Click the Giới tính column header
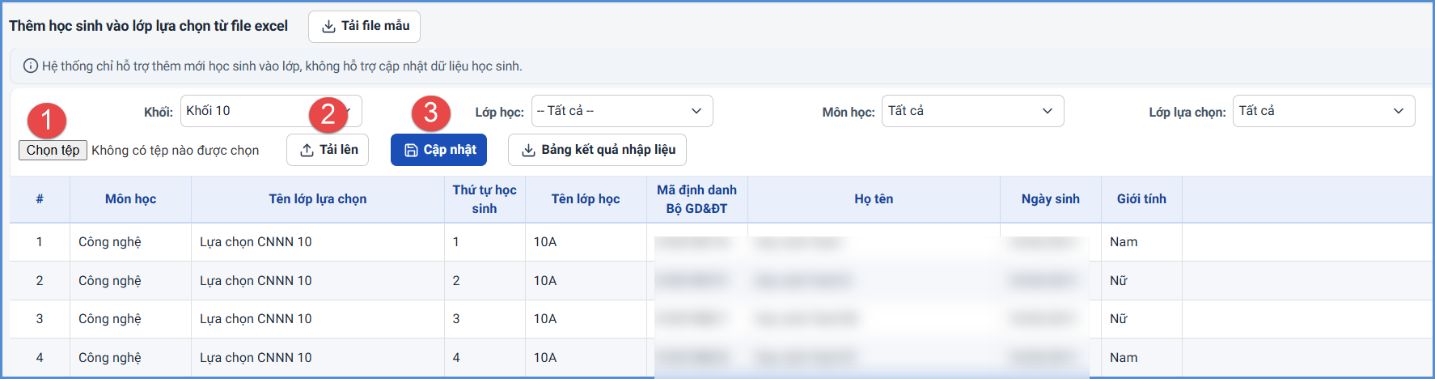 coord(1142,199)
